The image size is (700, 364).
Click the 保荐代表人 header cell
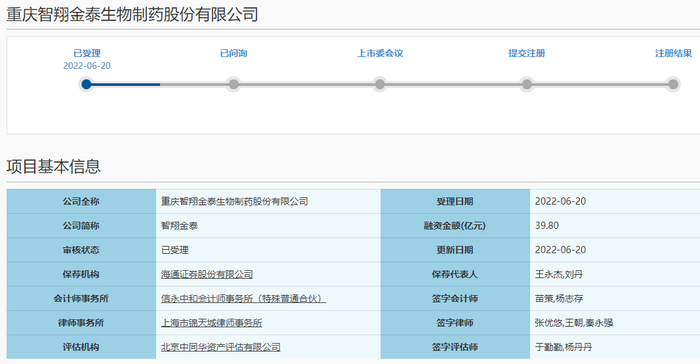[x=455, y=274]
